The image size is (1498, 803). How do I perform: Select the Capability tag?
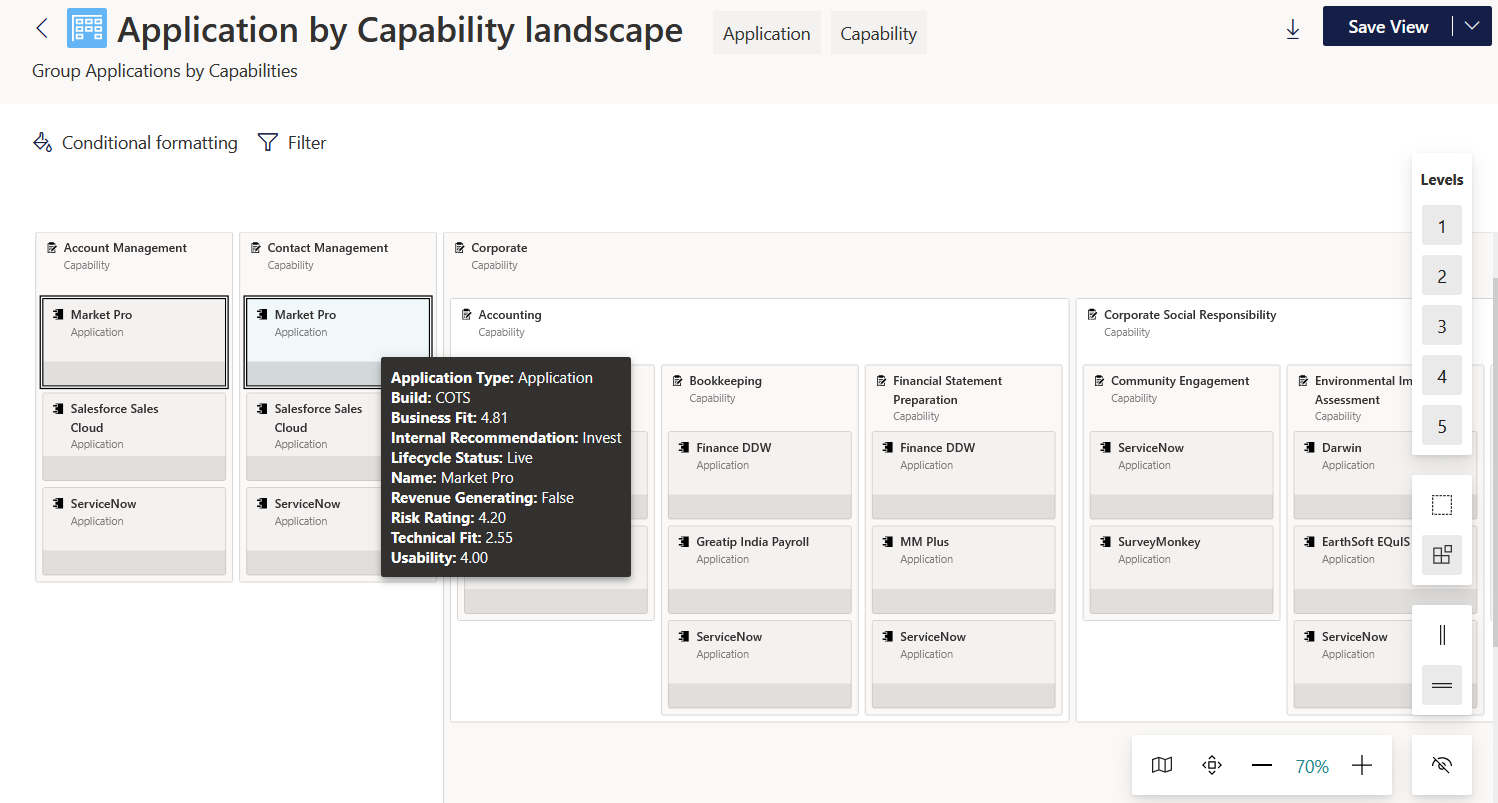pyautogui.click(x=879, y=33)
